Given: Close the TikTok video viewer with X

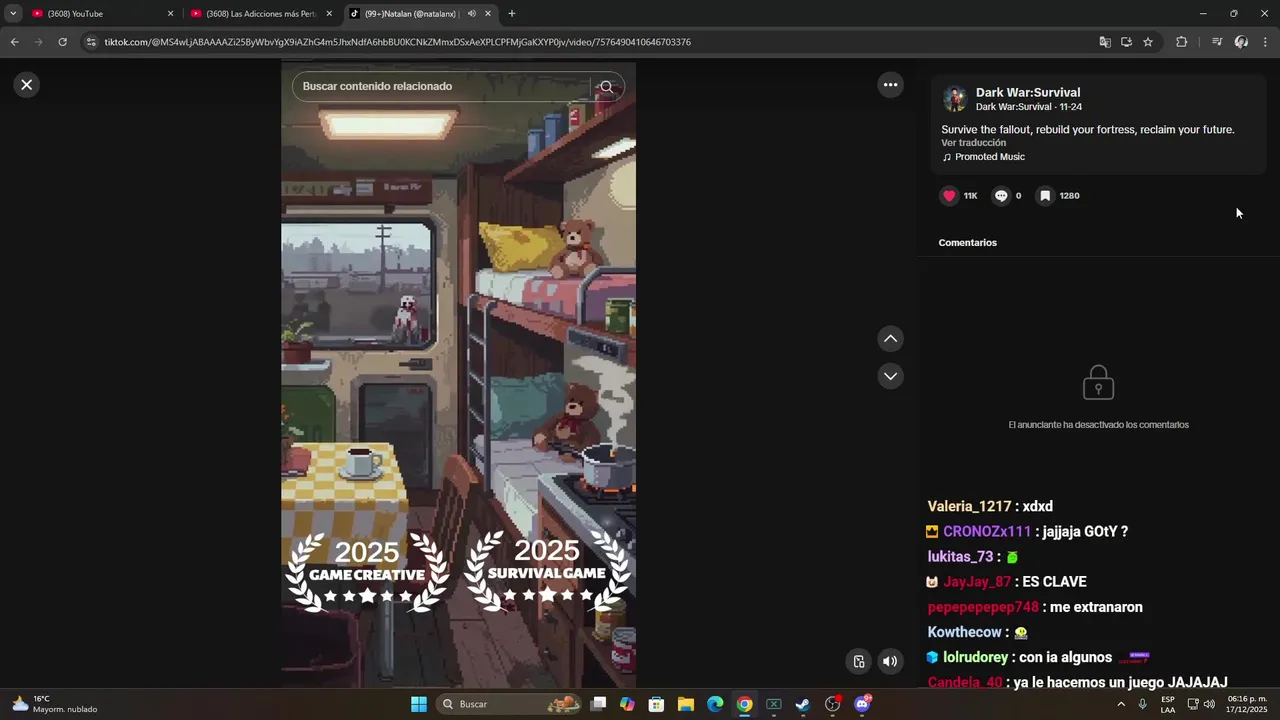Looking at the screenshot, I should pyautogui.click(x=27, y=85).
